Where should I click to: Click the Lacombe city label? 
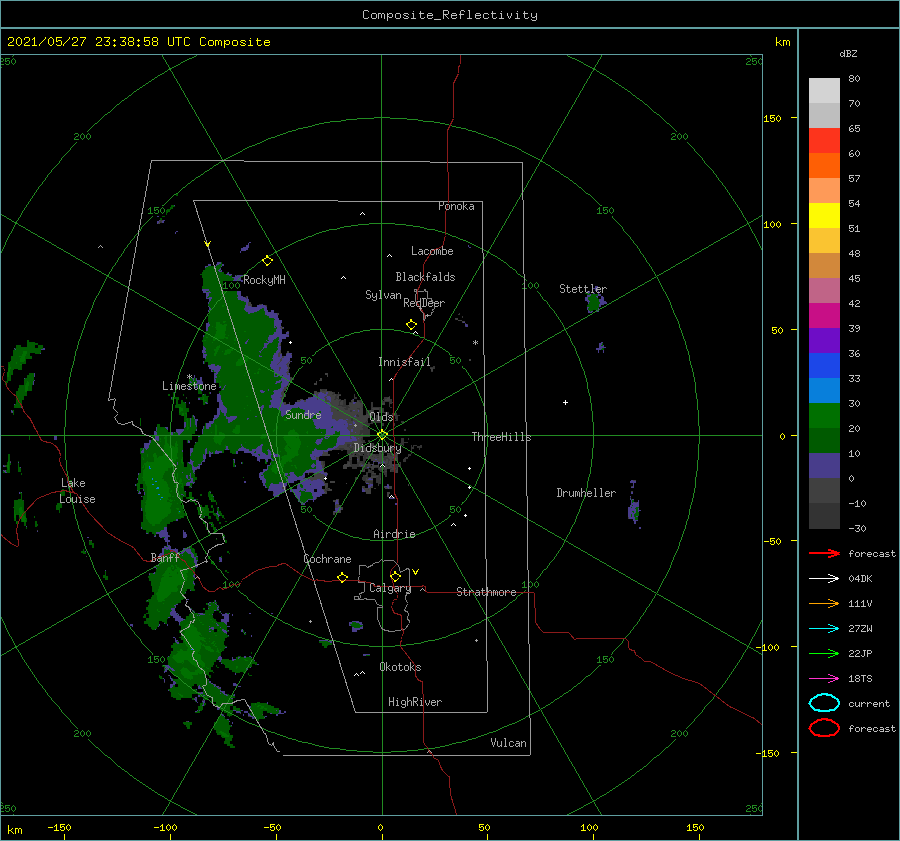pos(432,251)
